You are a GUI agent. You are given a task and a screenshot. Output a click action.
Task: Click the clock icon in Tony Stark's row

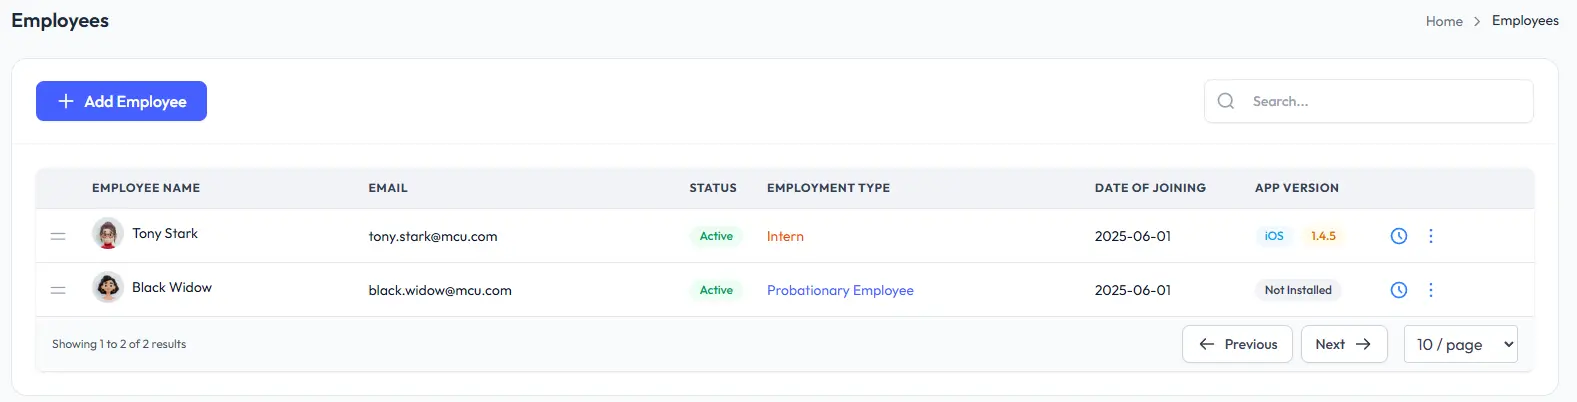pyautogui.click(x=1399, y=236)
